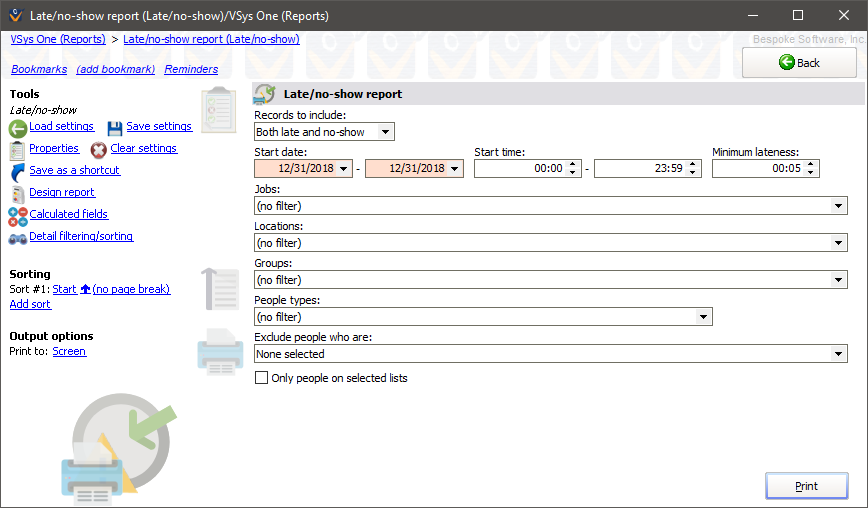Click the blue arrow Save as shortcut icon

[x=18, y=172]
